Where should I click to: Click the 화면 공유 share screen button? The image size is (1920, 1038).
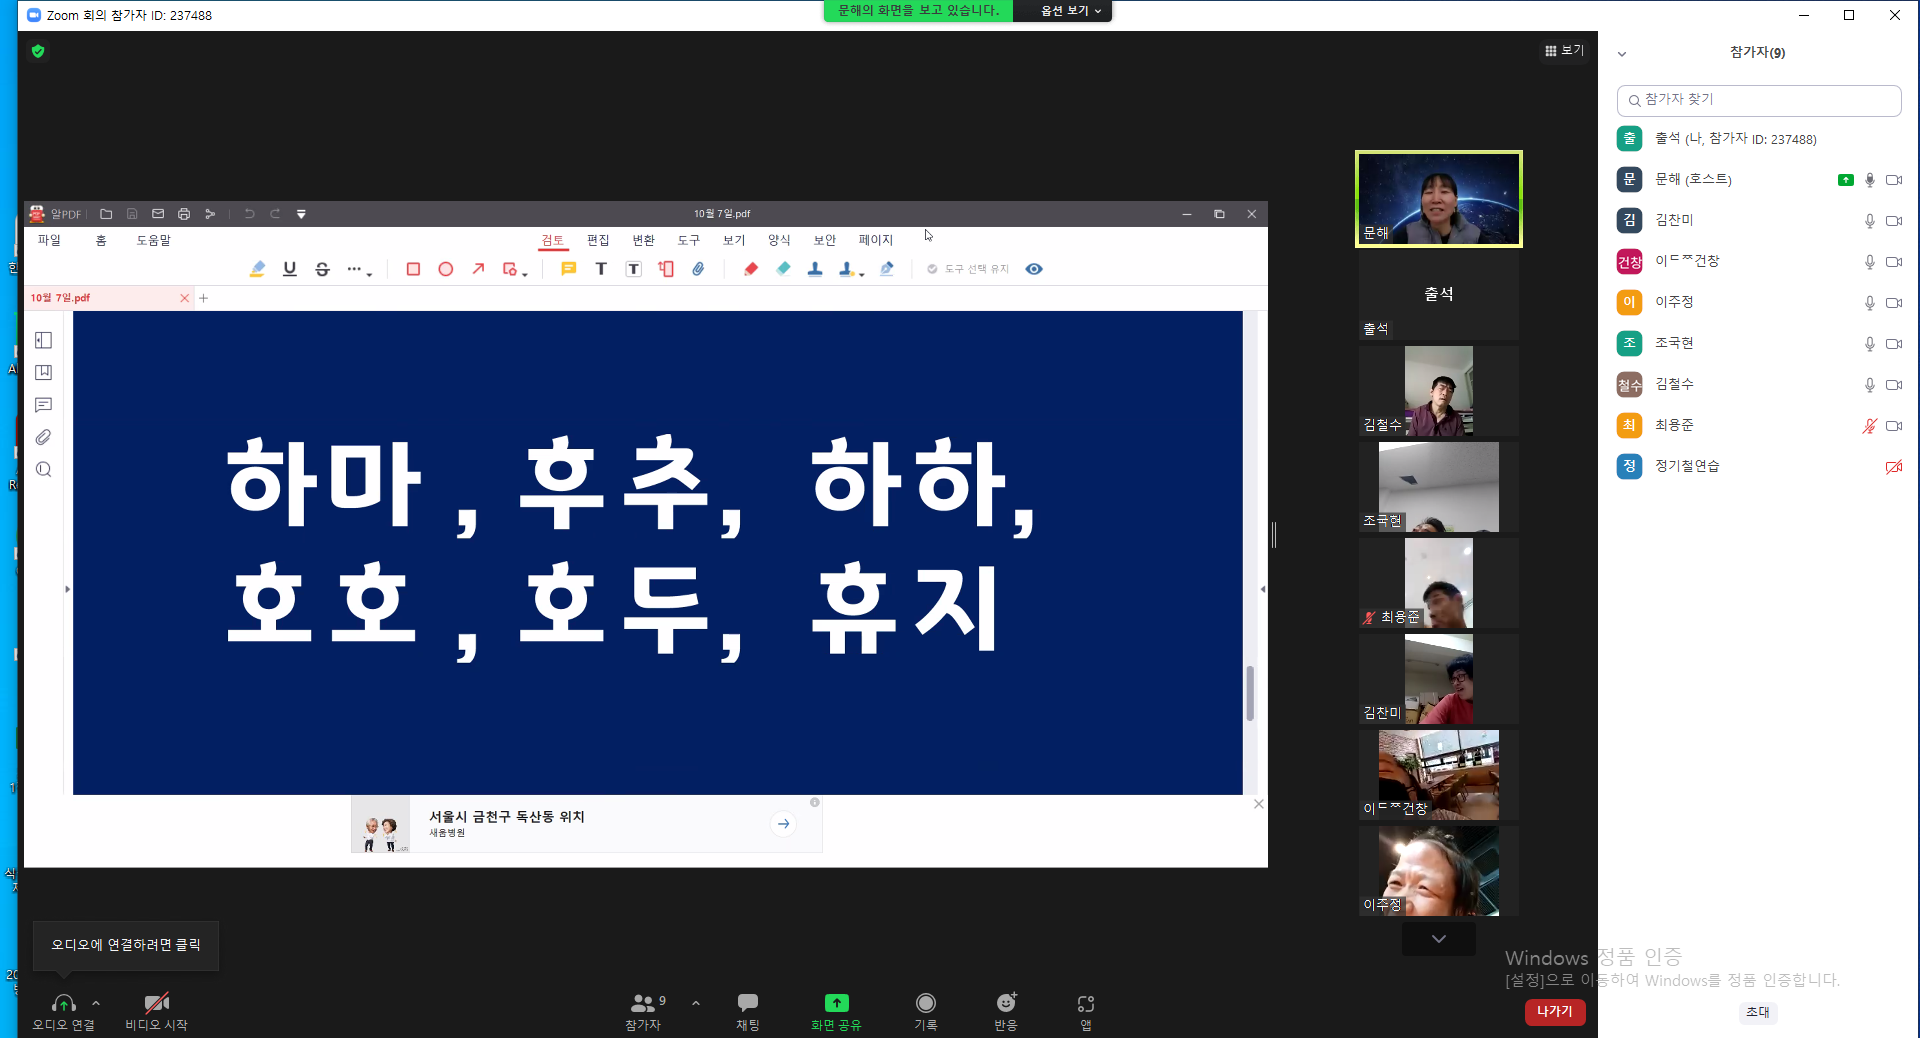836,1011
